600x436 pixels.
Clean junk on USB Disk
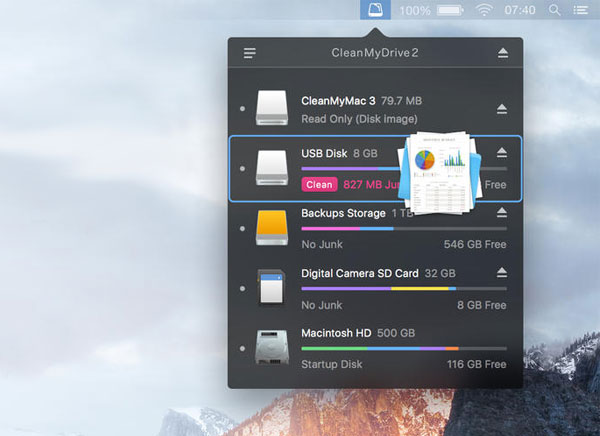[x=319, y=185]
